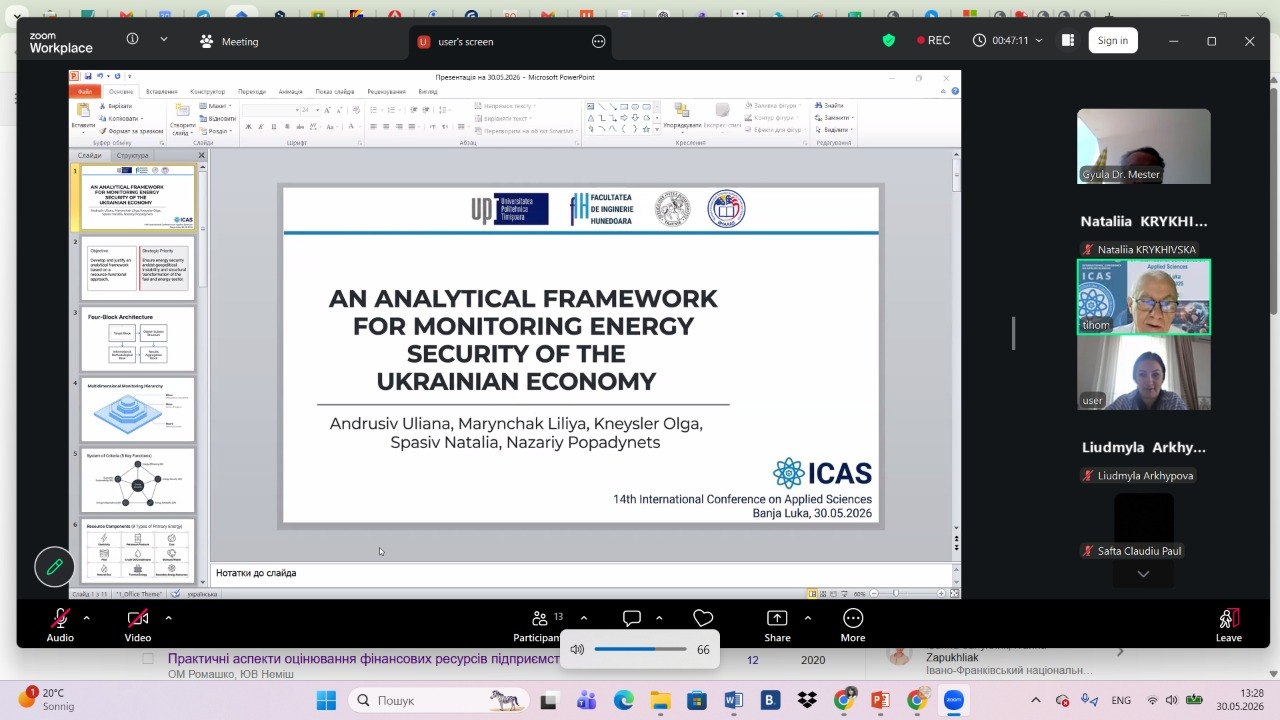
Task: Open Microsoft Teams from the taskbar
Action: point(586,700)
